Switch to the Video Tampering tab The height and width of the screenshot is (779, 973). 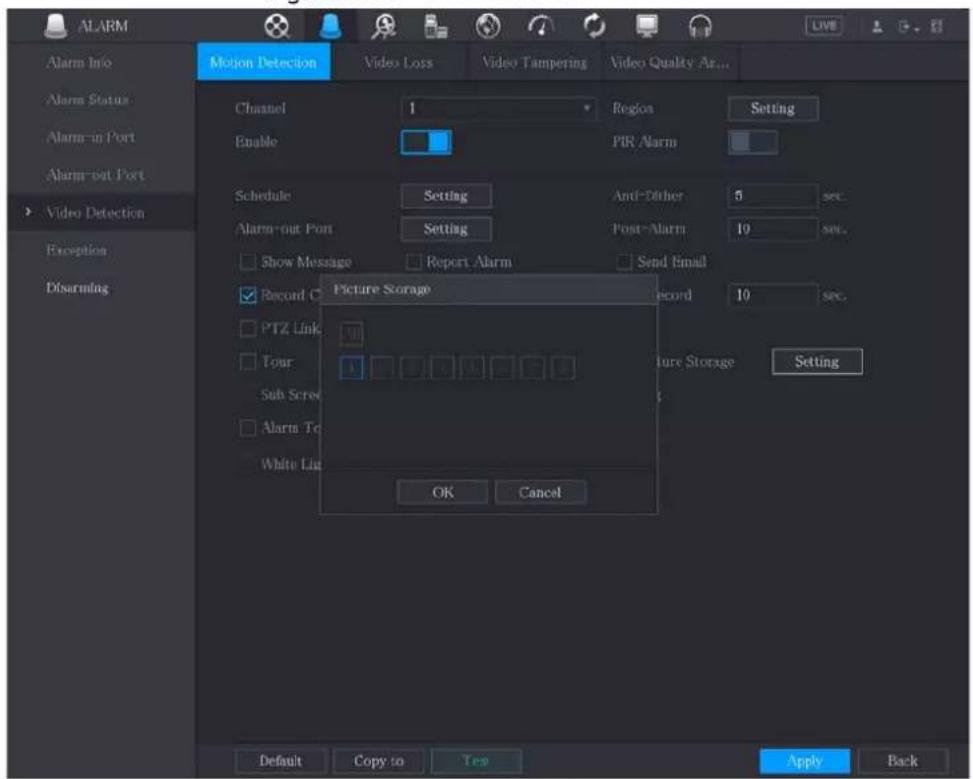pyautogui.click(x=534, y=63)
